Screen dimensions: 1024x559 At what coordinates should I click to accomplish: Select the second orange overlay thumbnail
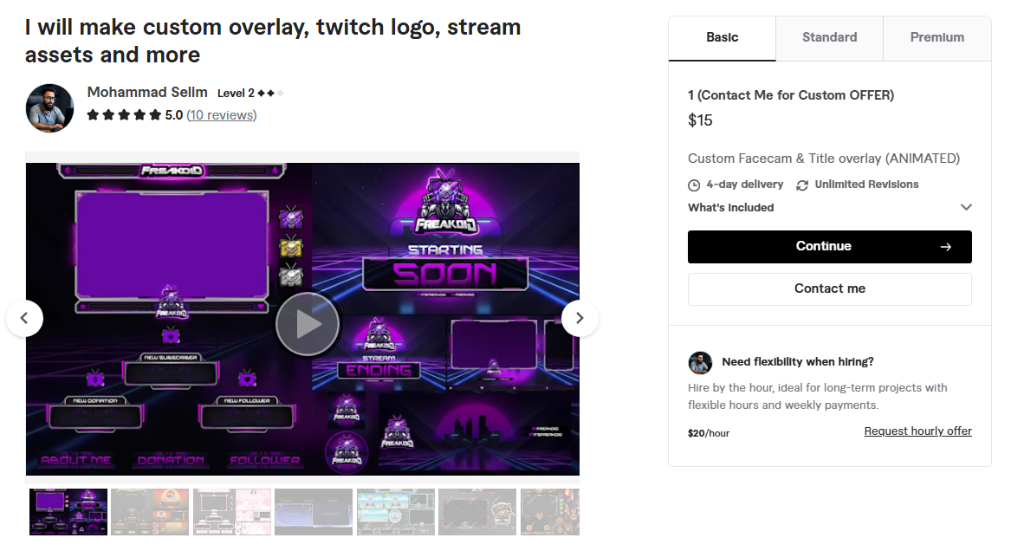[x=150, y=512]
